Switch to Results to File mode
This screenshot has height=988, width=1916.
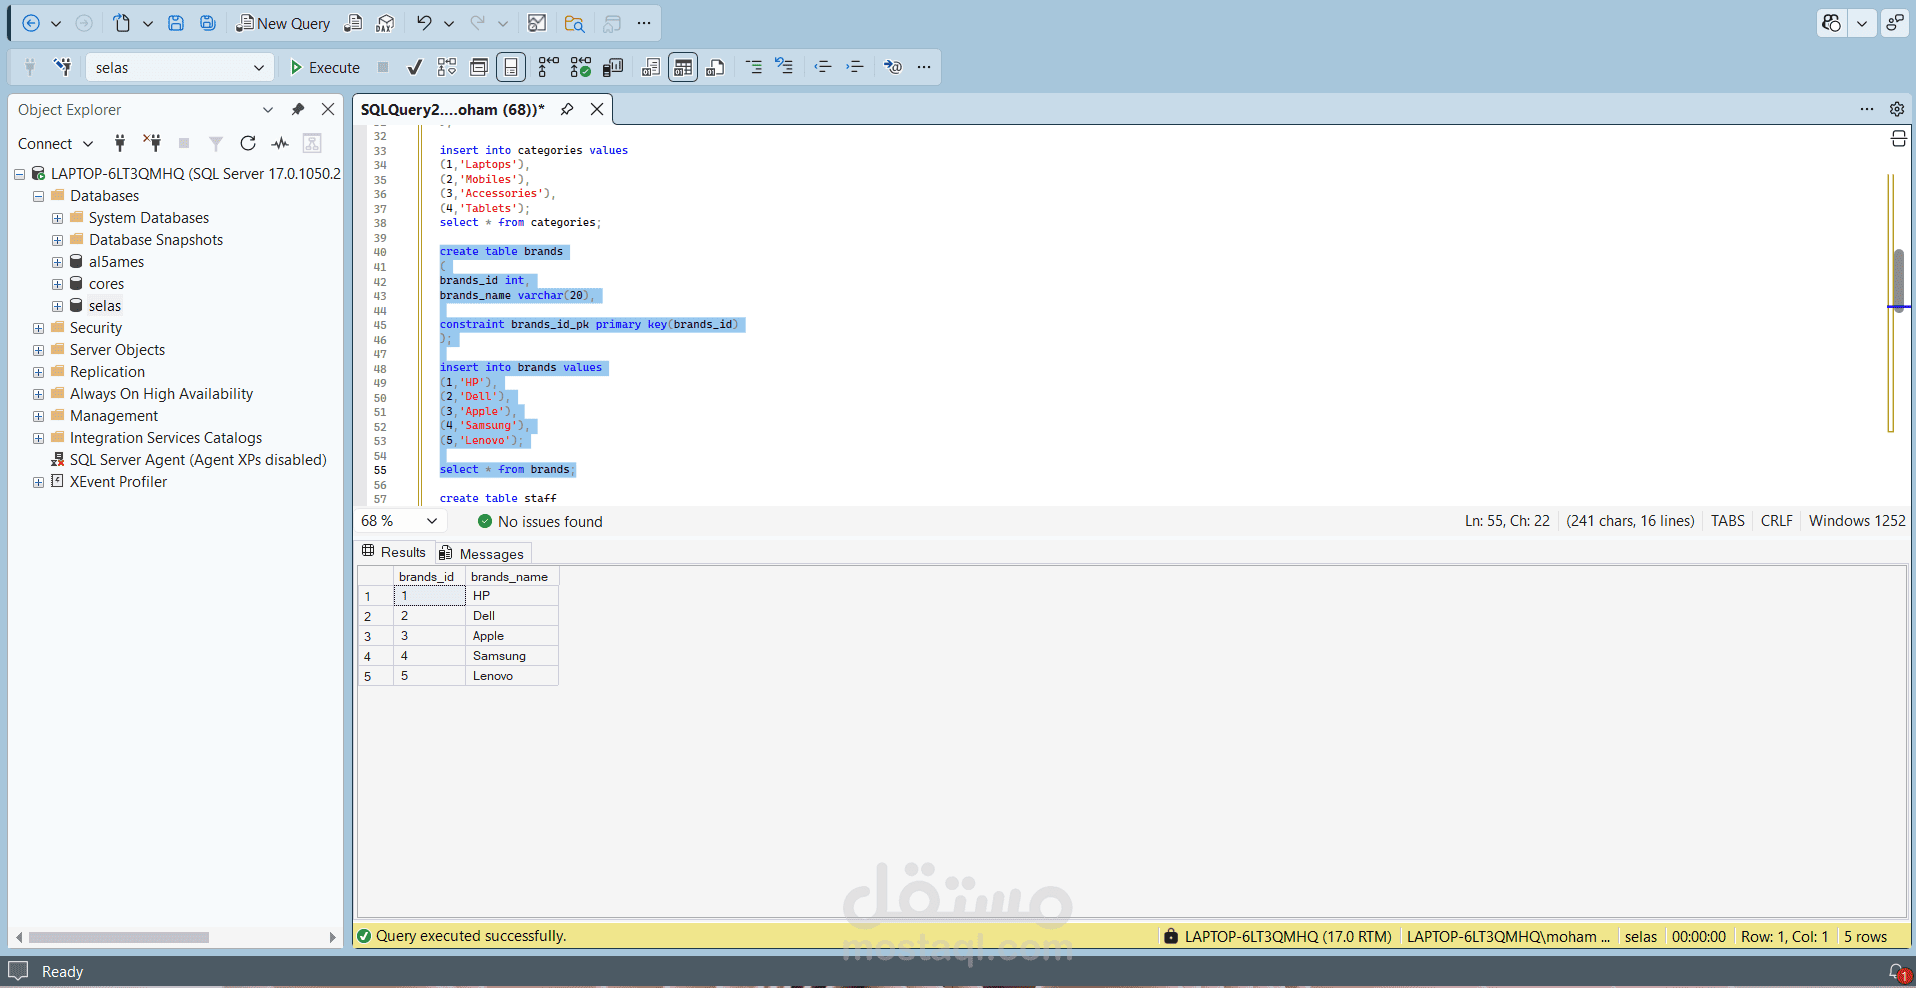click(715, 67)
